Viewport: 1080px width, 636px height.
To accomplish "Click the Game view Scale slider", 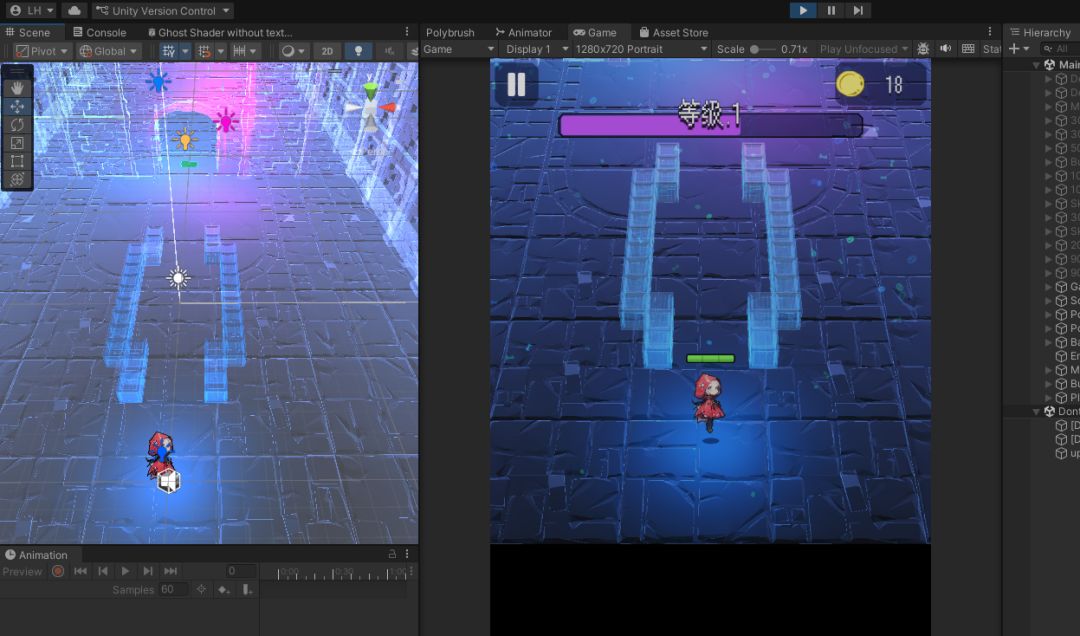I will click(764, 49).
